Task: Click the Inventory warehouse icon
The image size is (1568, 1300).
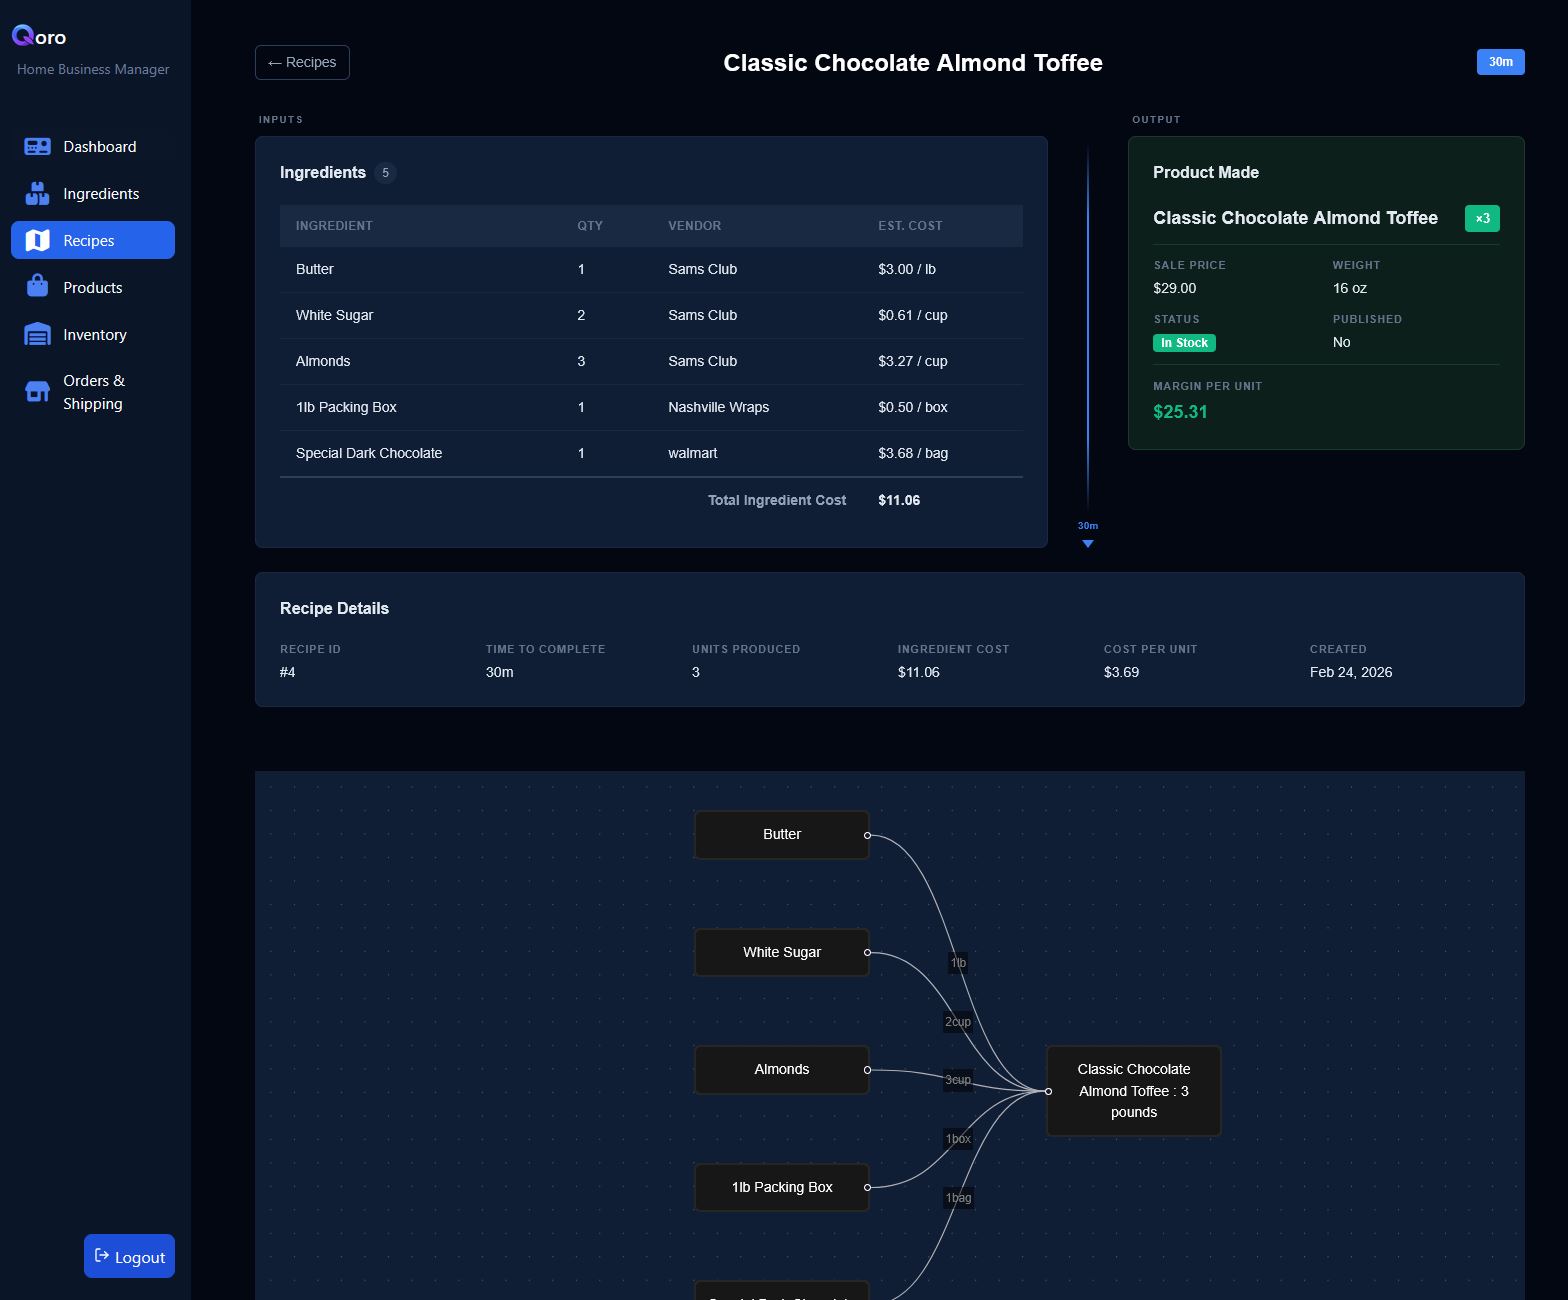Action: pyautogui.click(x=37, y=335)
